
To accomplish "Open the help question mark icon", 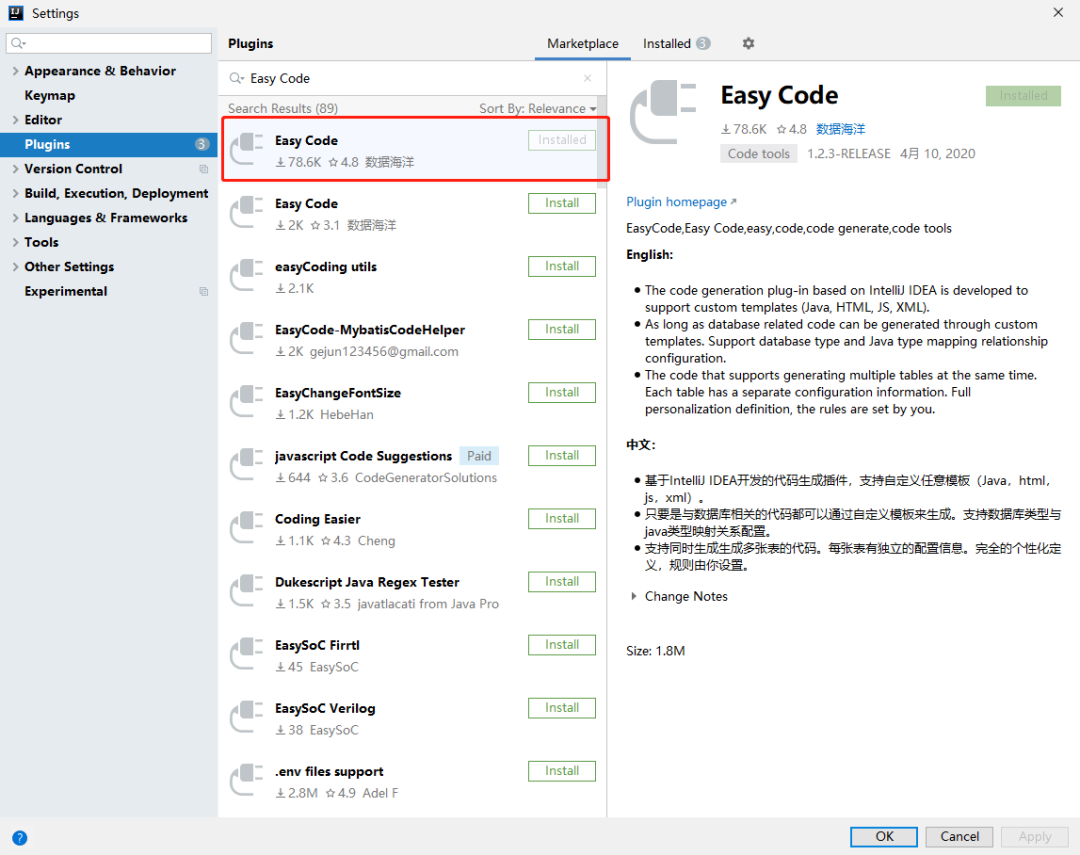I will pyautogui.click(x=19, y=838).
